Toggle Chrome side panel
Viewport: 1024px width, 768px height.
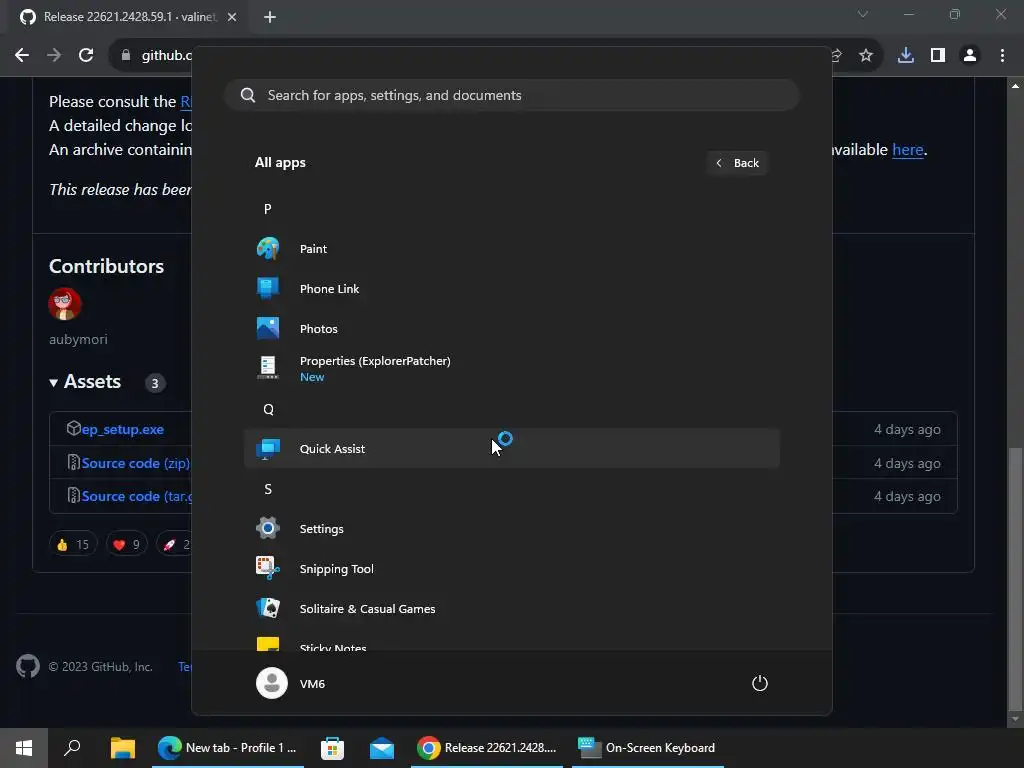938,56
